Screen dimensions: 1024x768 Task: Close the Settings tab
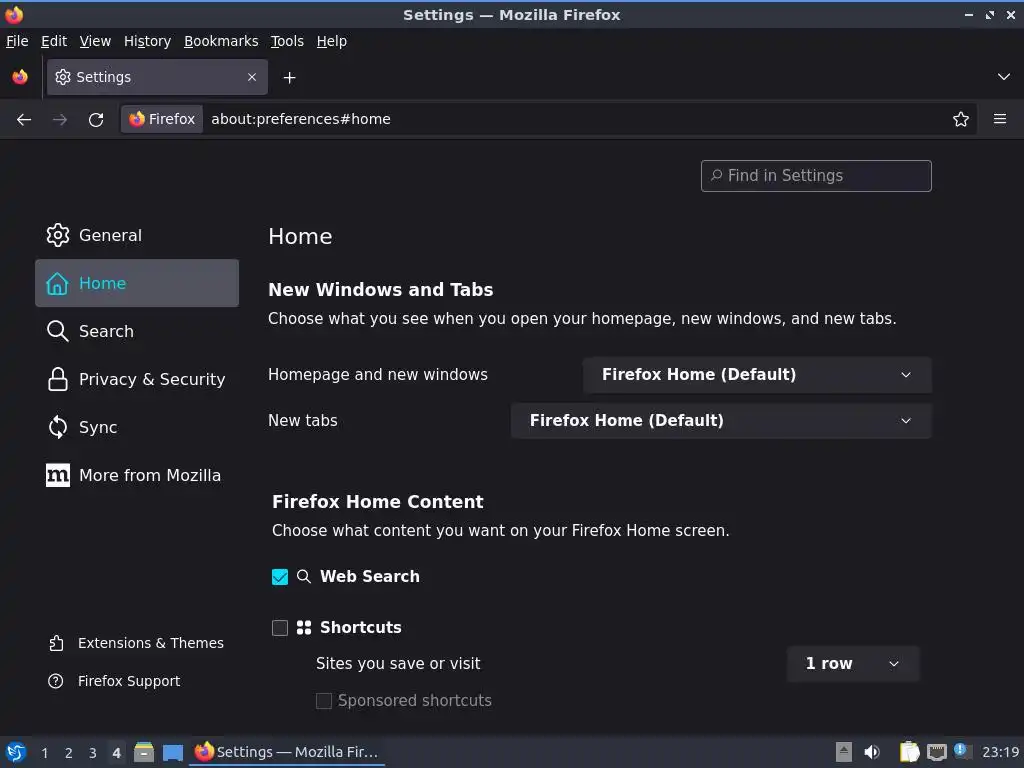[252, 77]
